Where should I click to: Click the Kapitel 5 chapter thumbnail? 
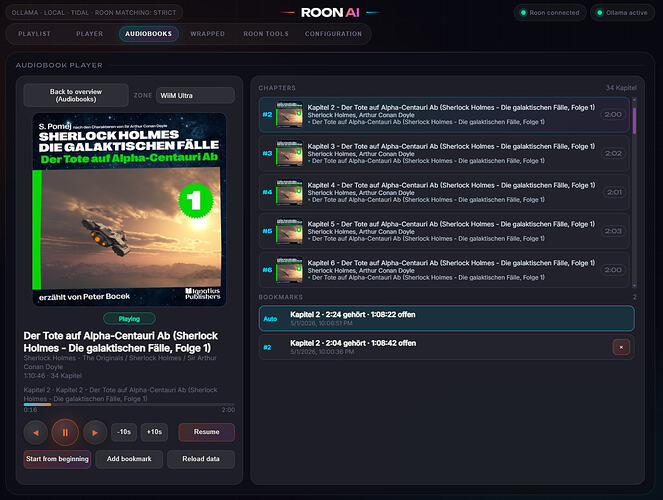click(289, 231)
